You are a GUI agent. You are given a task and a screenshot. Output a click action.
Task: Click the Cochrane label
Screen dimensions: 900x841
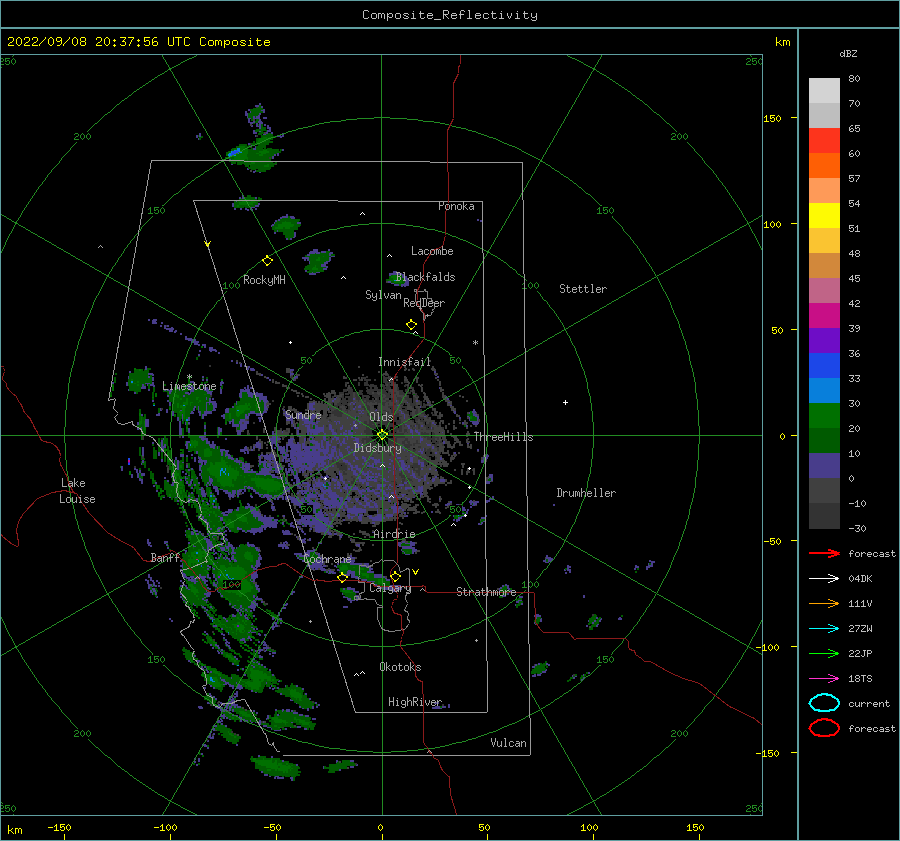click(x=327, y=559)
